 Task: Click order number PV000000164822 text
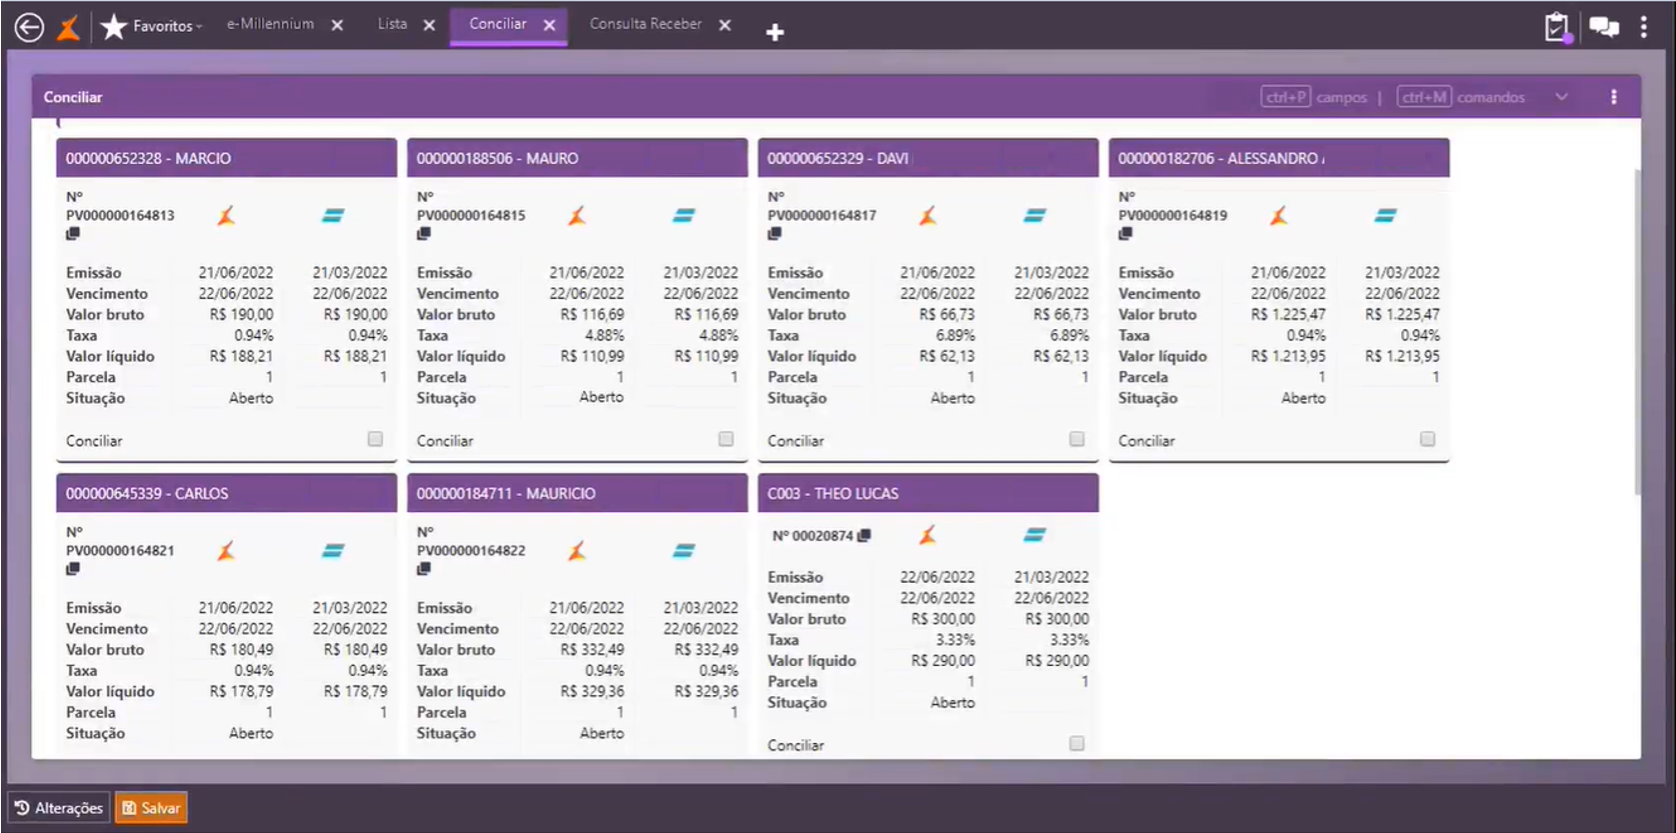[471, 550]
